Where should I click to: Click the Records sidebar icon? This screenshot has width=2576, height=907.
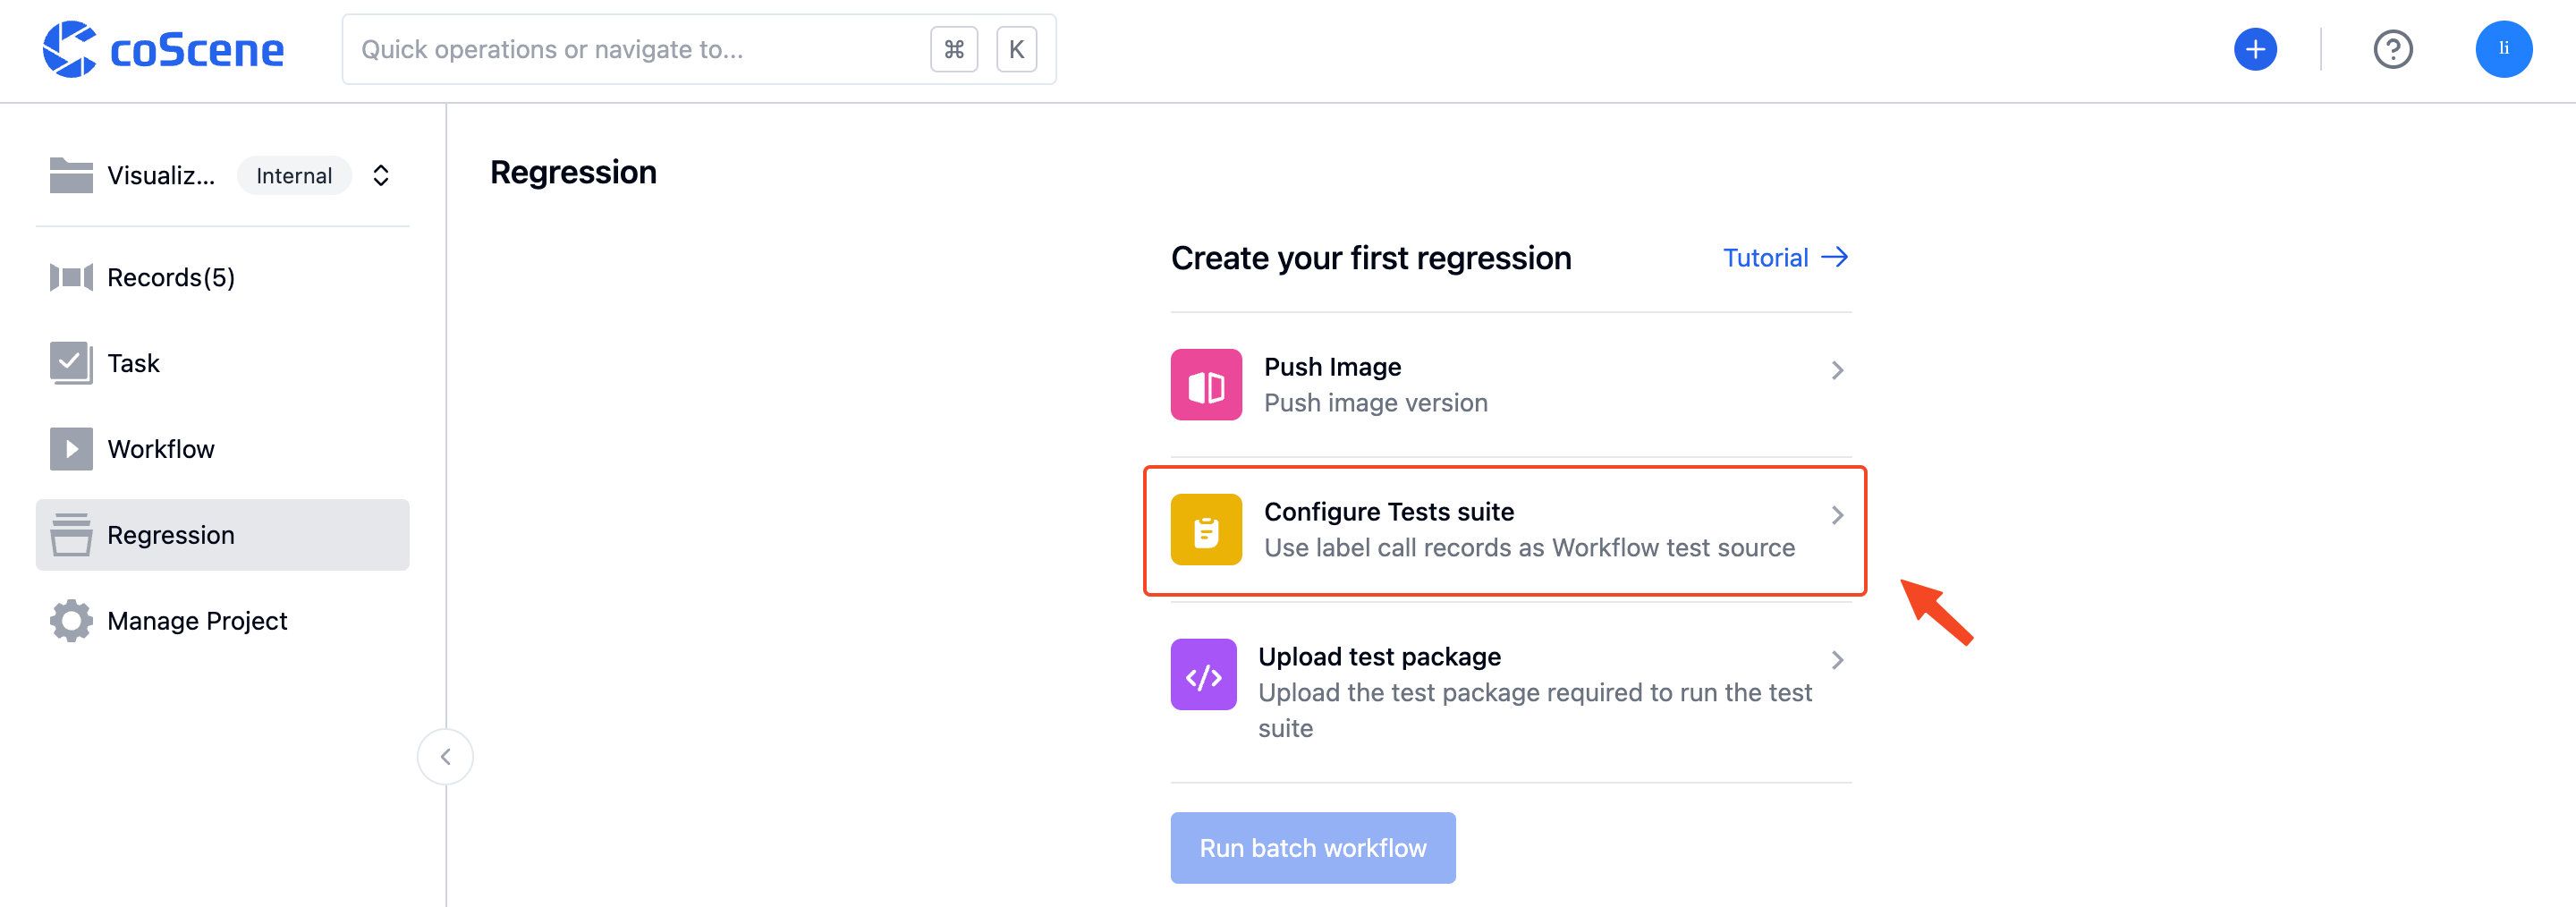[71, 277]
